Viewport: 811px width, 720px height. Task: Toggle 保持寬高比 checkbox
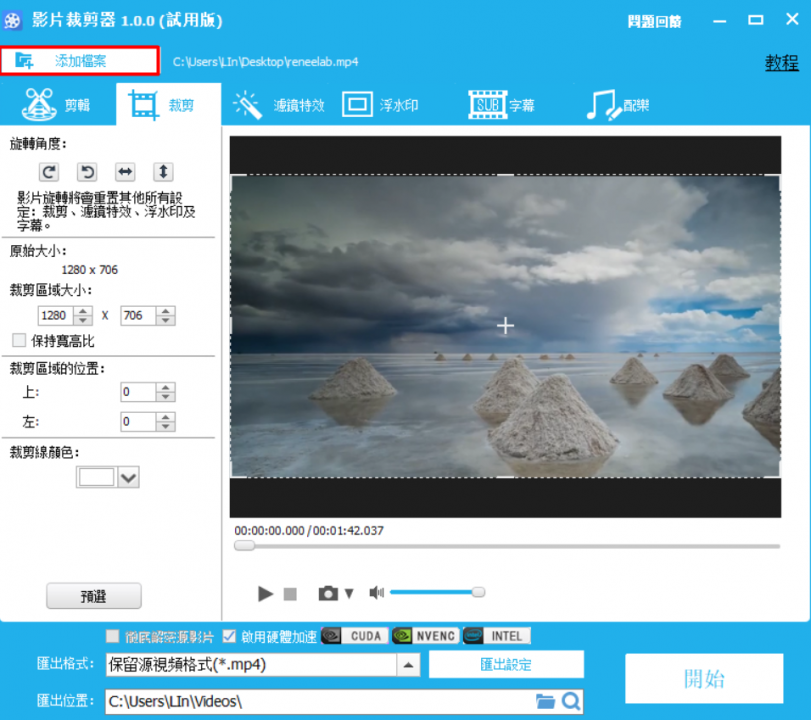tap(19, 340)
